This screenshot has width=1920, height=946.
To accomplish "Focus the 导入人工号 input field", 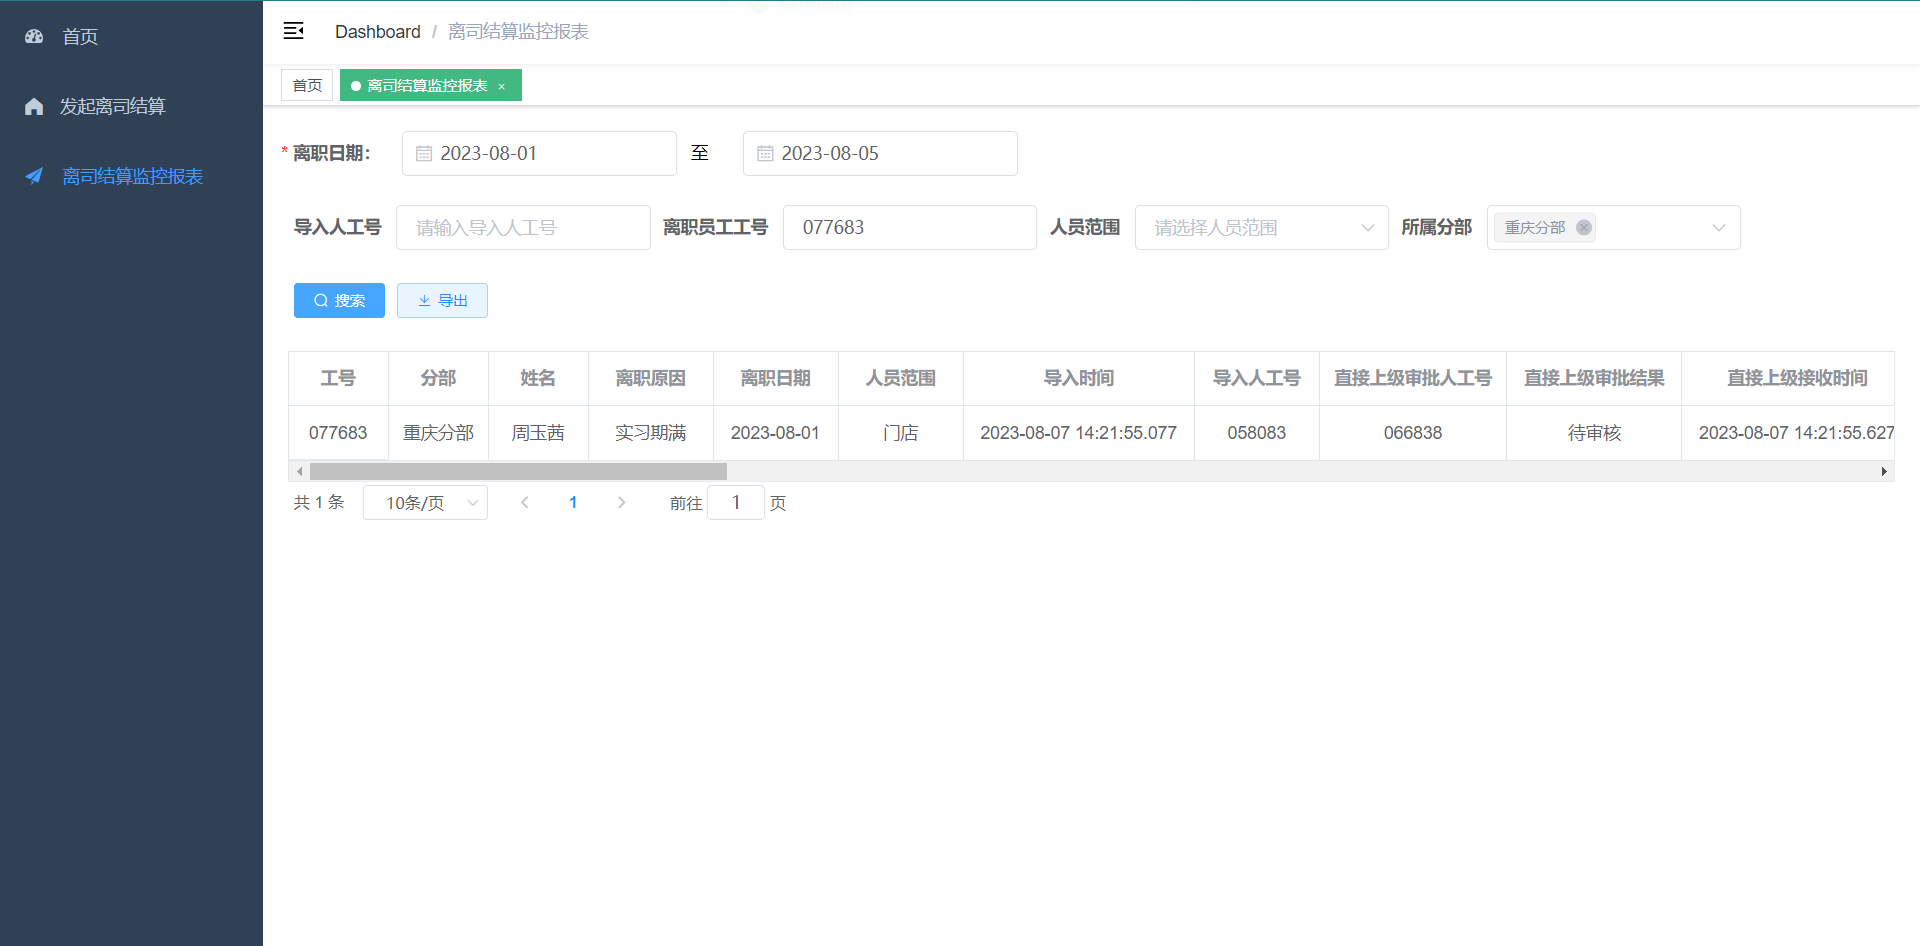I will point(523,227).
